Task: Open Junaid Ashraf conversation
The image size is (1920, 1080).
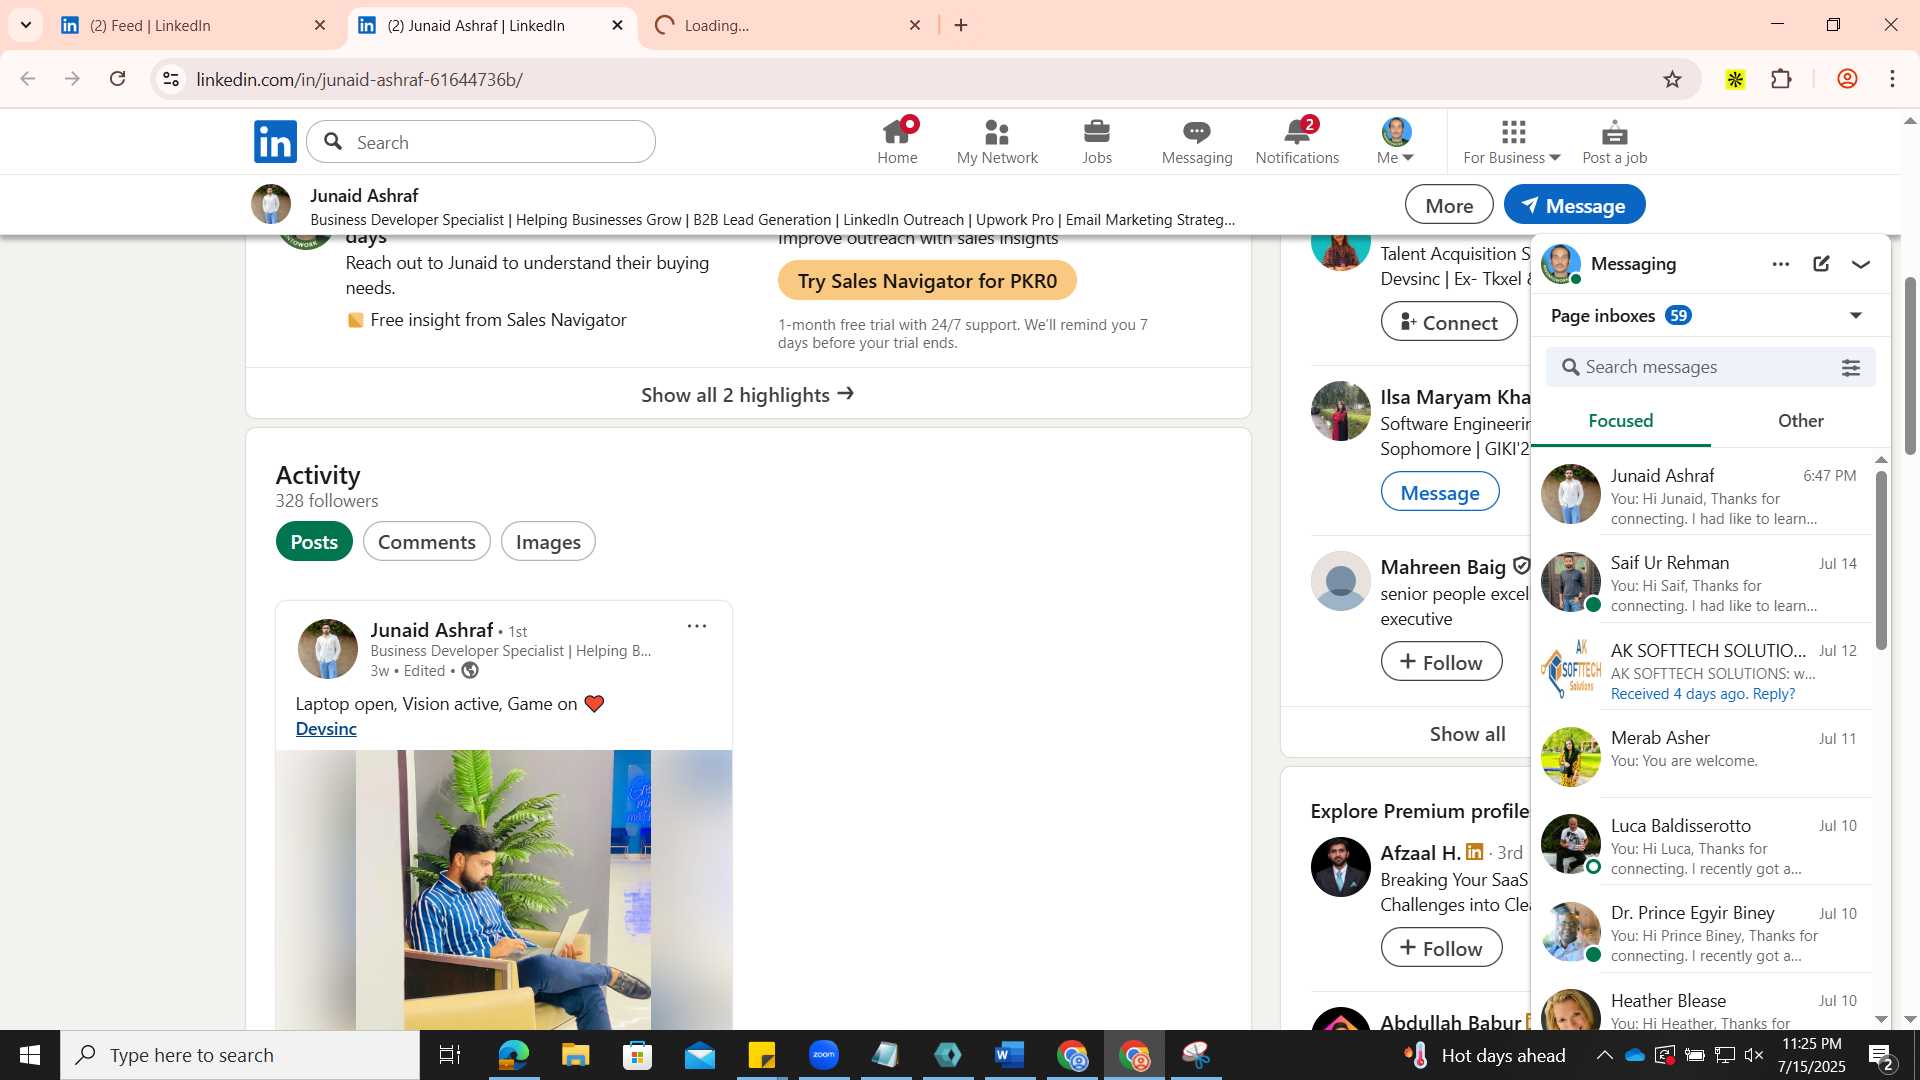Action: point(1702,495)
